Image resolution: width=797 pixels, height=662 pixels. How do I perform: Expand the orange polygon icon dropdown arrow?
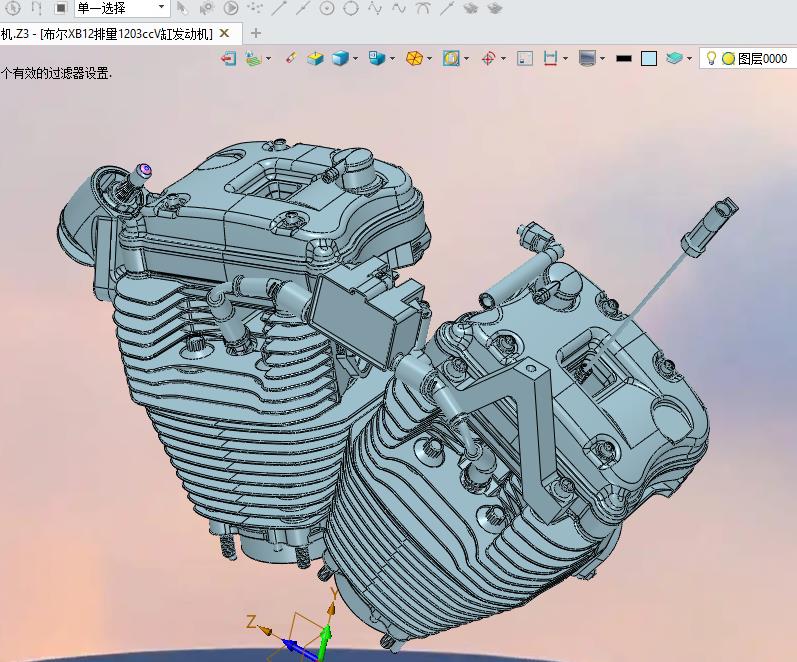pyautogui.click(x=430, y=59)
